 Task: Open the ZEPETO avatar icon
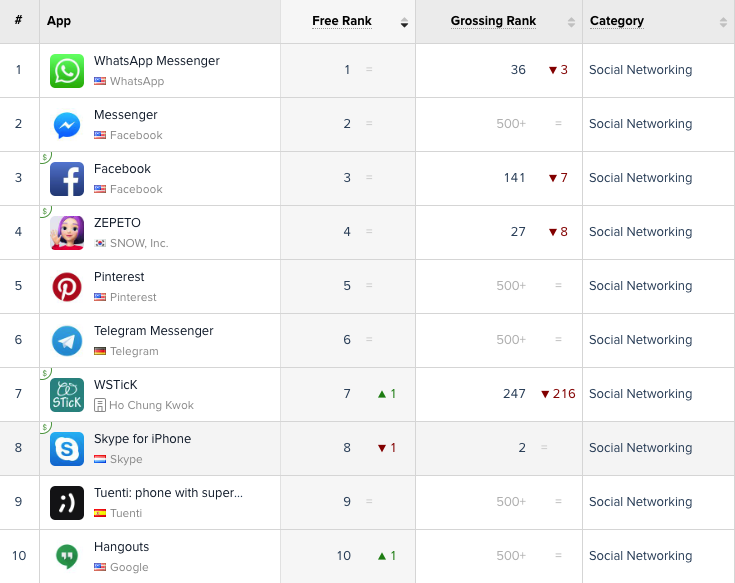67,233
